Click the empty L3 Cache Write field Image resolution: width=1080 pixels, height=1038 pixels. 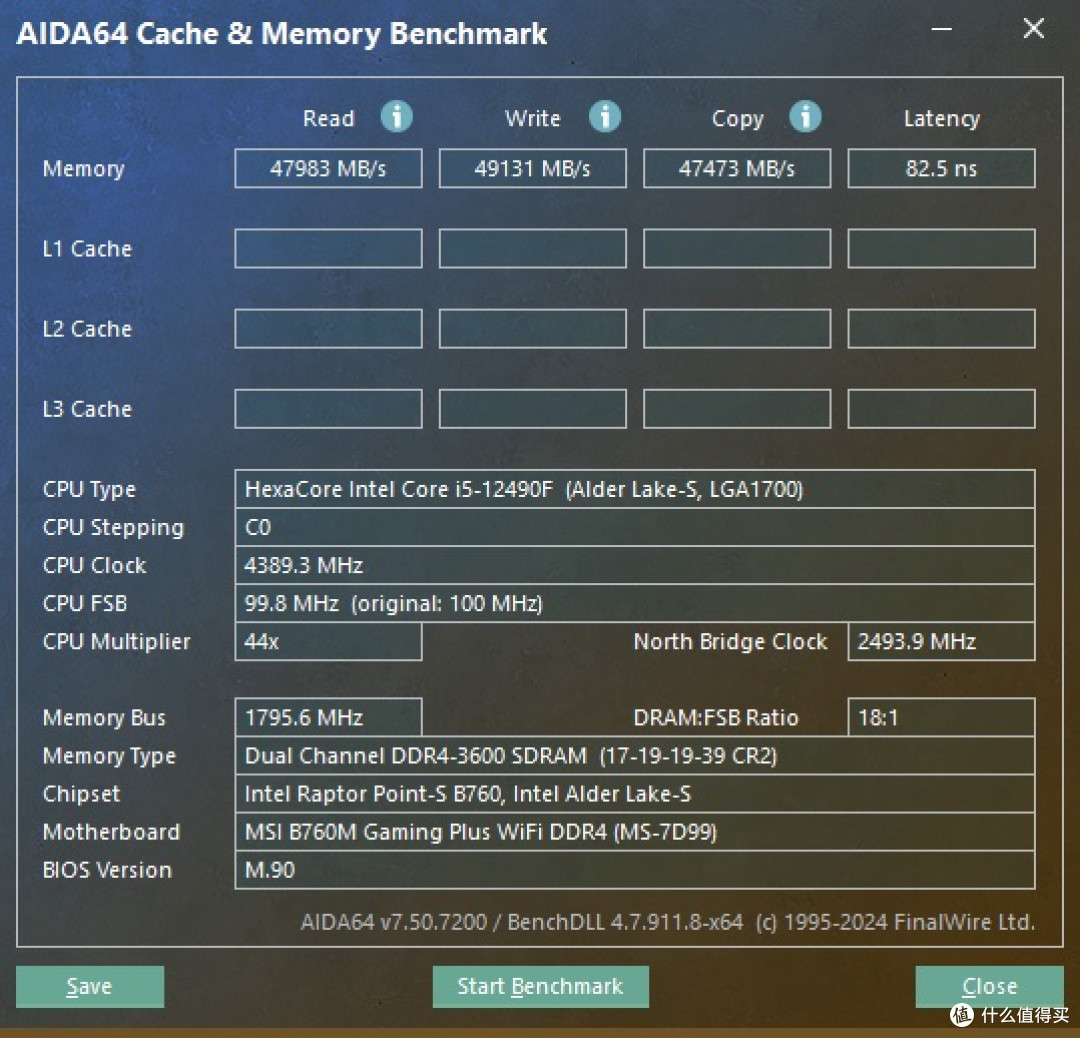532,408
